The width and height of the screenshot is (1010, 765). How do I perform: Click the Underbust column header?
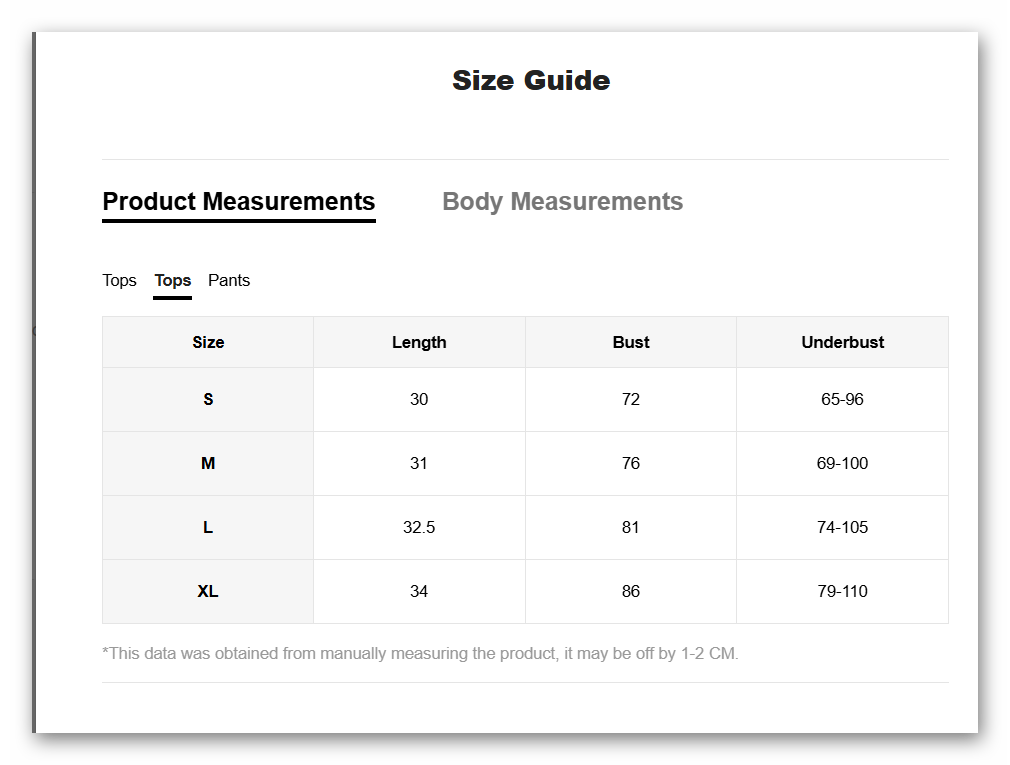842,342
